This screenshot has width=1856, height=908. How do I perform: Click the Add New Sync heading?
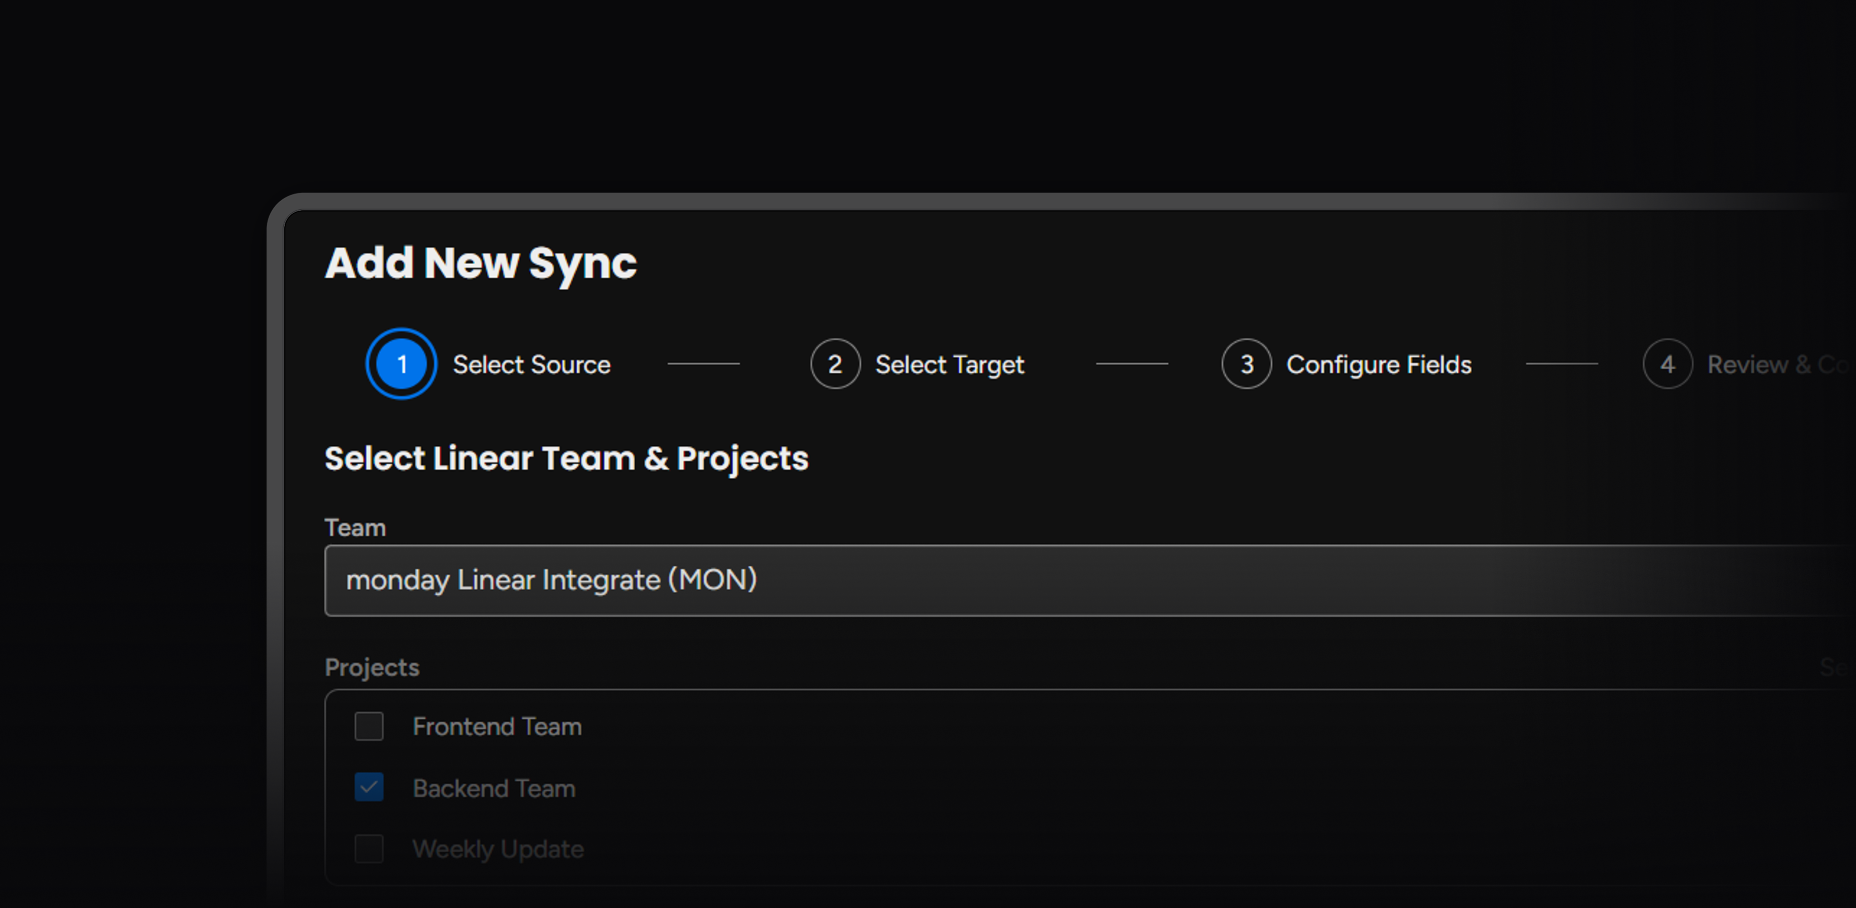pyautogui.click(x=481, y=263)
